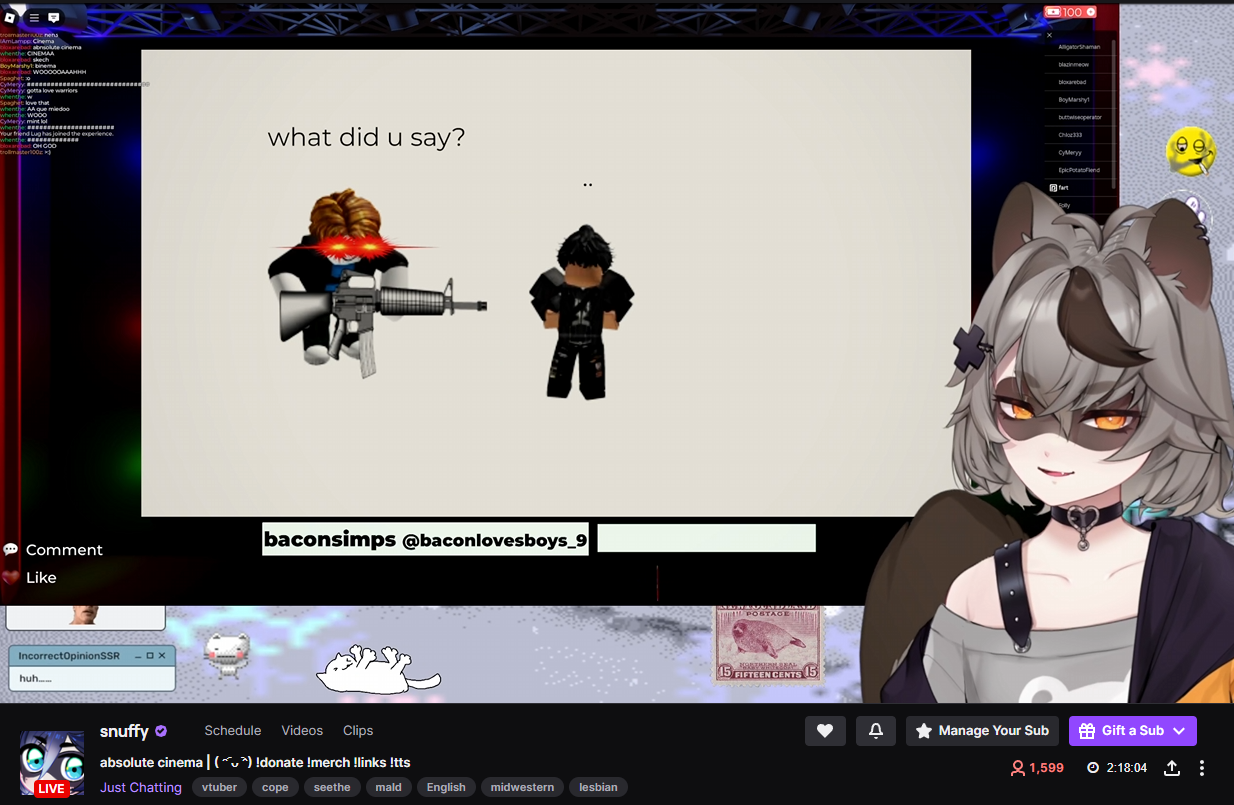
Task: Open the Roblox hamburger menu icon
Action: (34, 17)
